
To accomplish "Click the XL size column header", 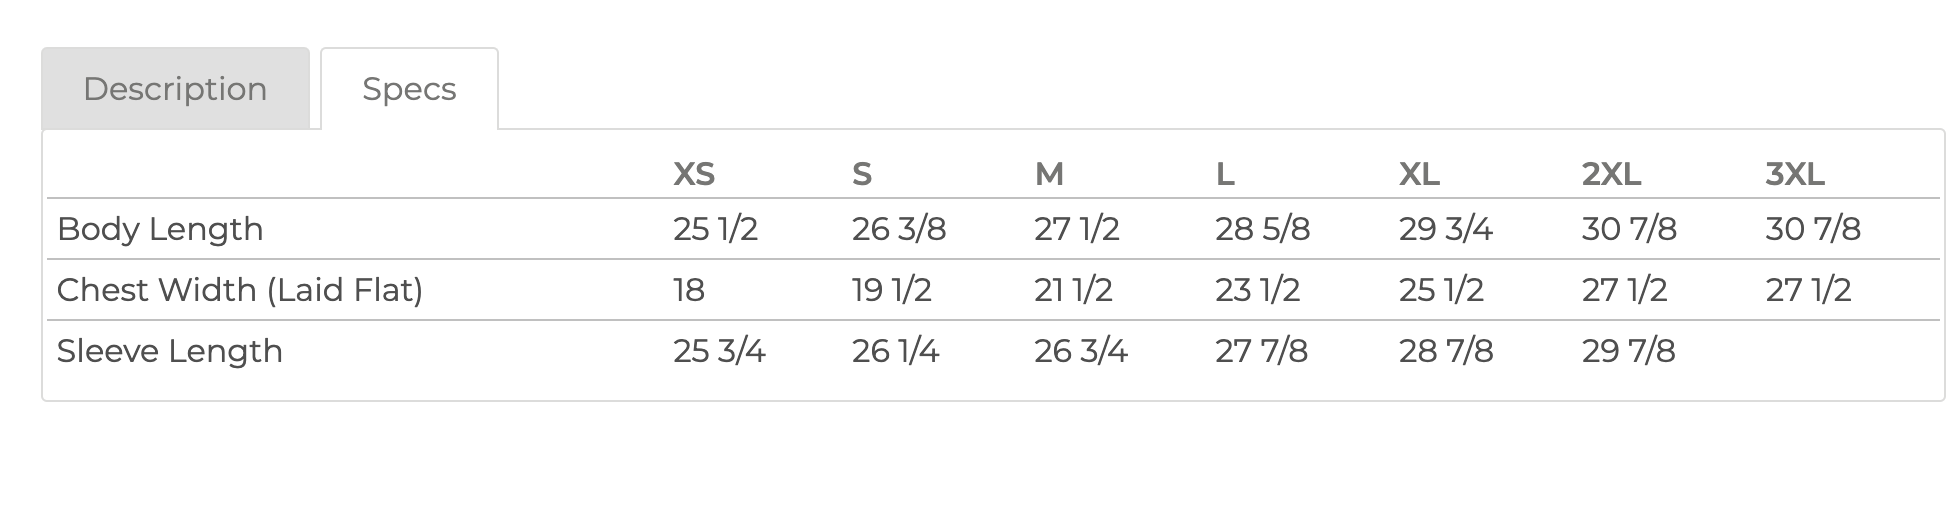I will point(1419,174).
